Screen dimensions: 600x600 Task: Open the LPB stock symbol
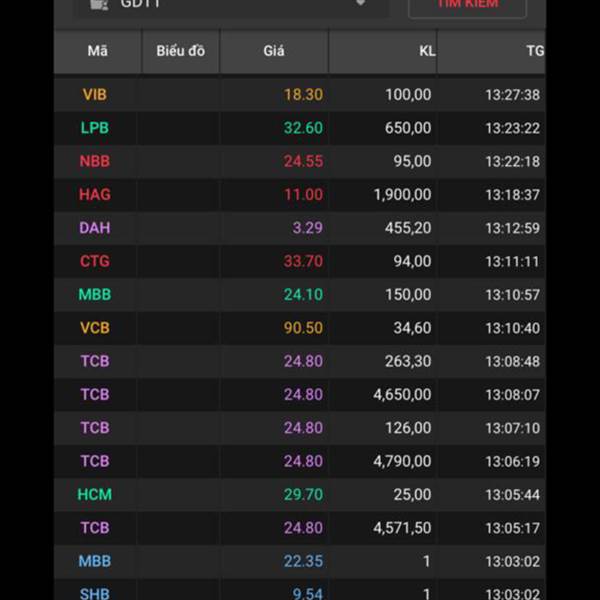(x=95, y=128)
